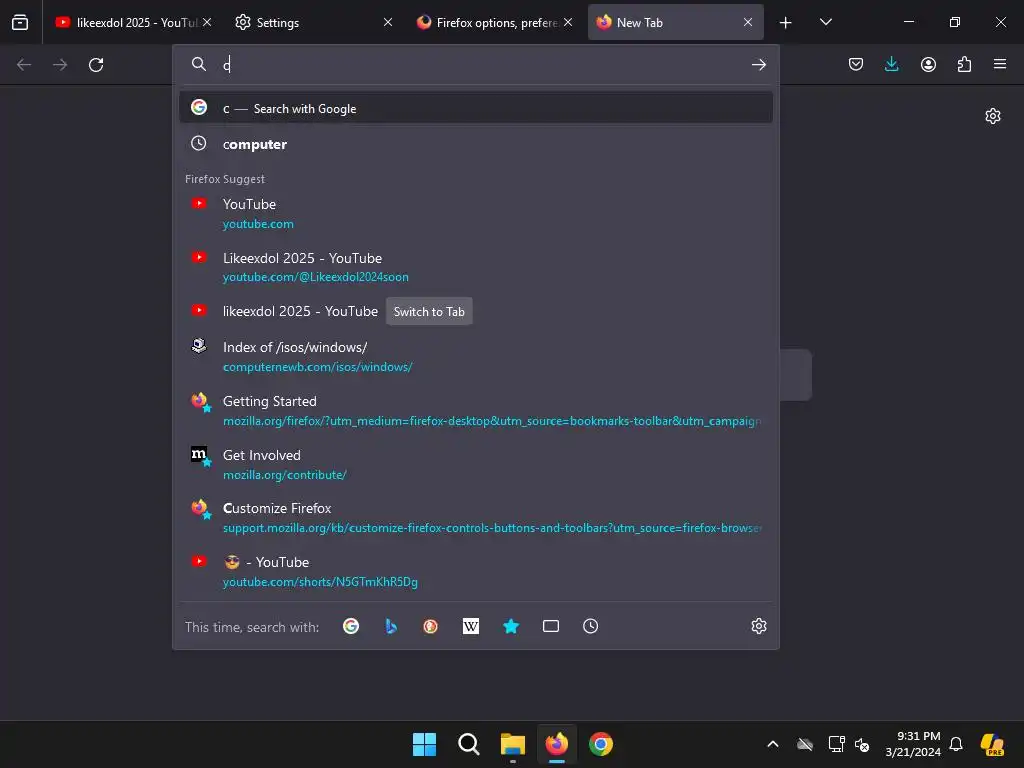This screenshot has width=1024, height=768.
Task: Open Index of /isos/windows/ suggestion
Action: [475, 357]
